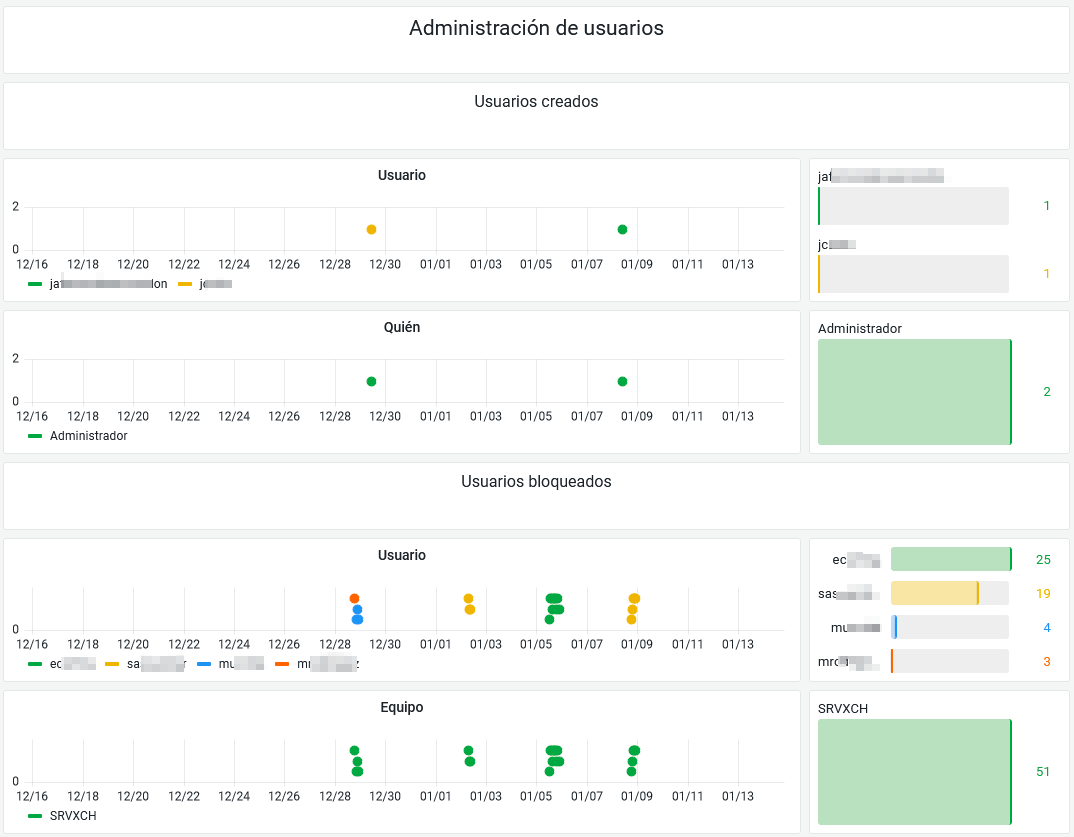The image size is (1074, 837).
Task: Open the Equipo panel title menu
Action: pyautogui.click(x=401, y=707)
